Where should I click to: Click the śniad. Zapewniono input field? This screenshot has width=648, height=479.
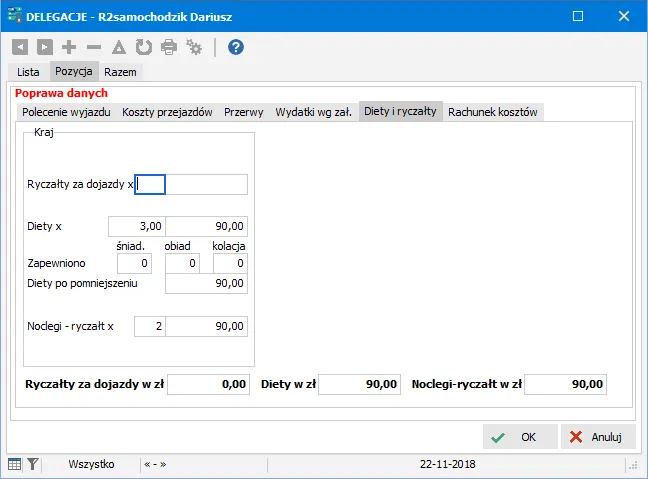tap(134, 263)
